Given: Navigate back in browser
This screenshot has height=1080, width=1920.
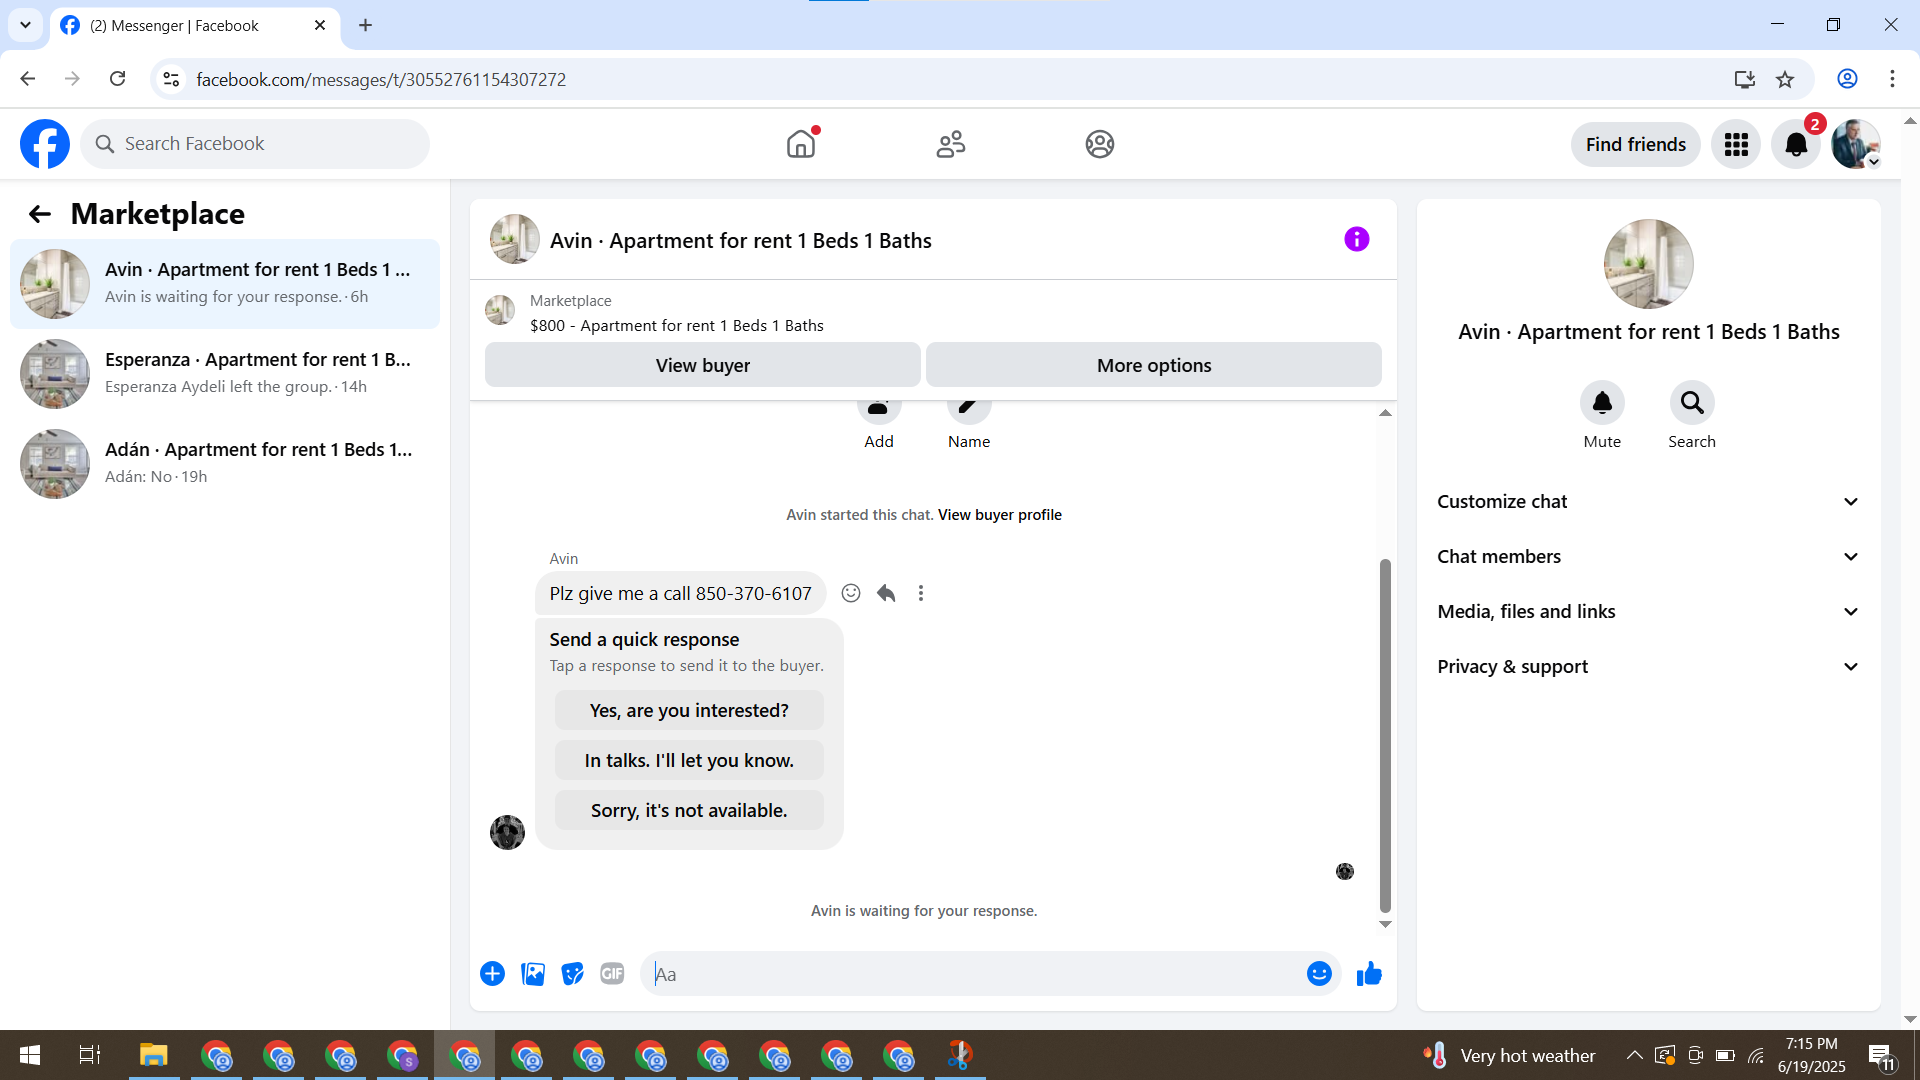Looking at the screenshot, I should coord(28,79).
